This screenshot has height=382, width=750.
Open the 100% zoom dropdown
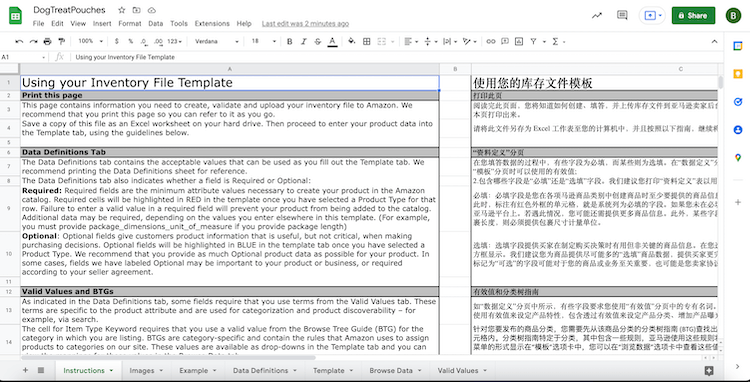point(89,42)
